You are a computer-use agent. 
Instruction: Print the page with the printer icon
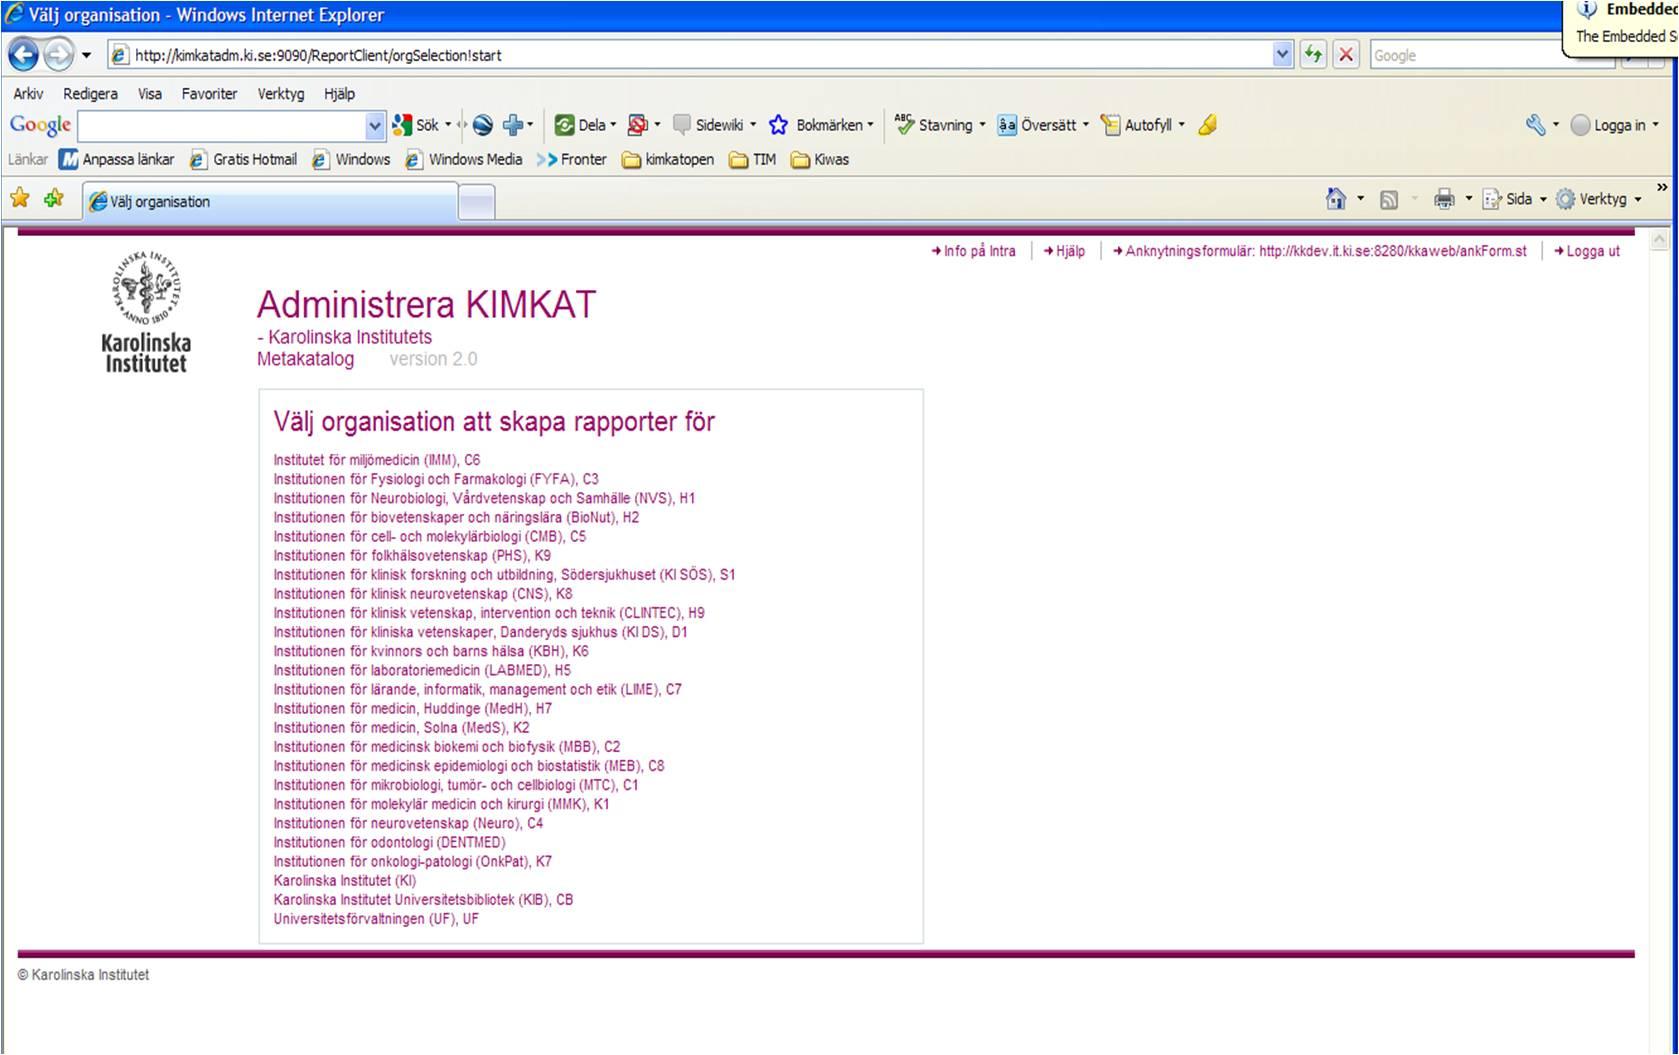point(1444,199)
